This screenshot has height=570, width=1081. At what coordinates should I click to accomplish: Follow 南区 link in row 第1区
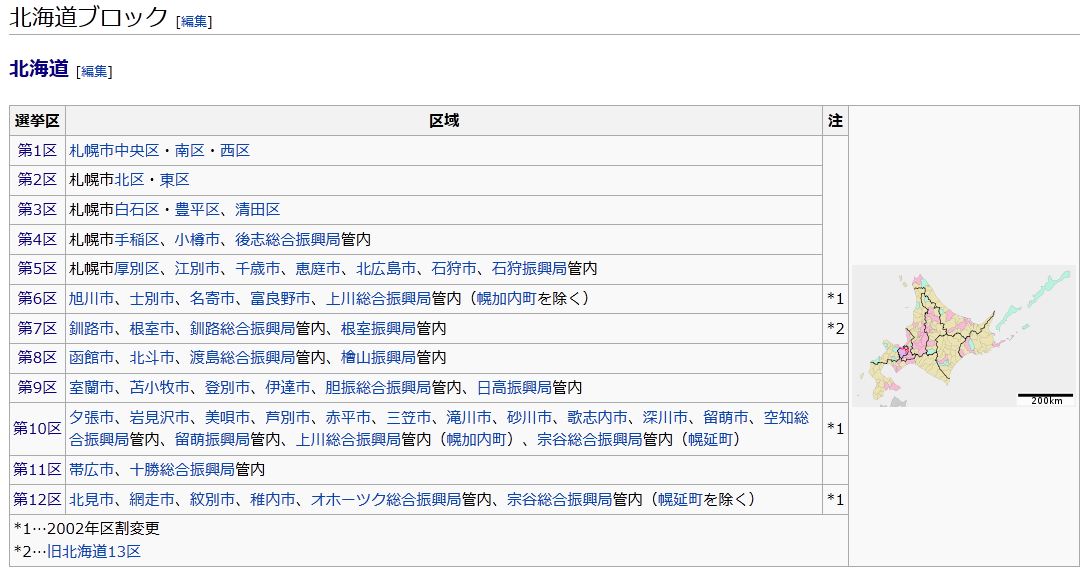190,150
